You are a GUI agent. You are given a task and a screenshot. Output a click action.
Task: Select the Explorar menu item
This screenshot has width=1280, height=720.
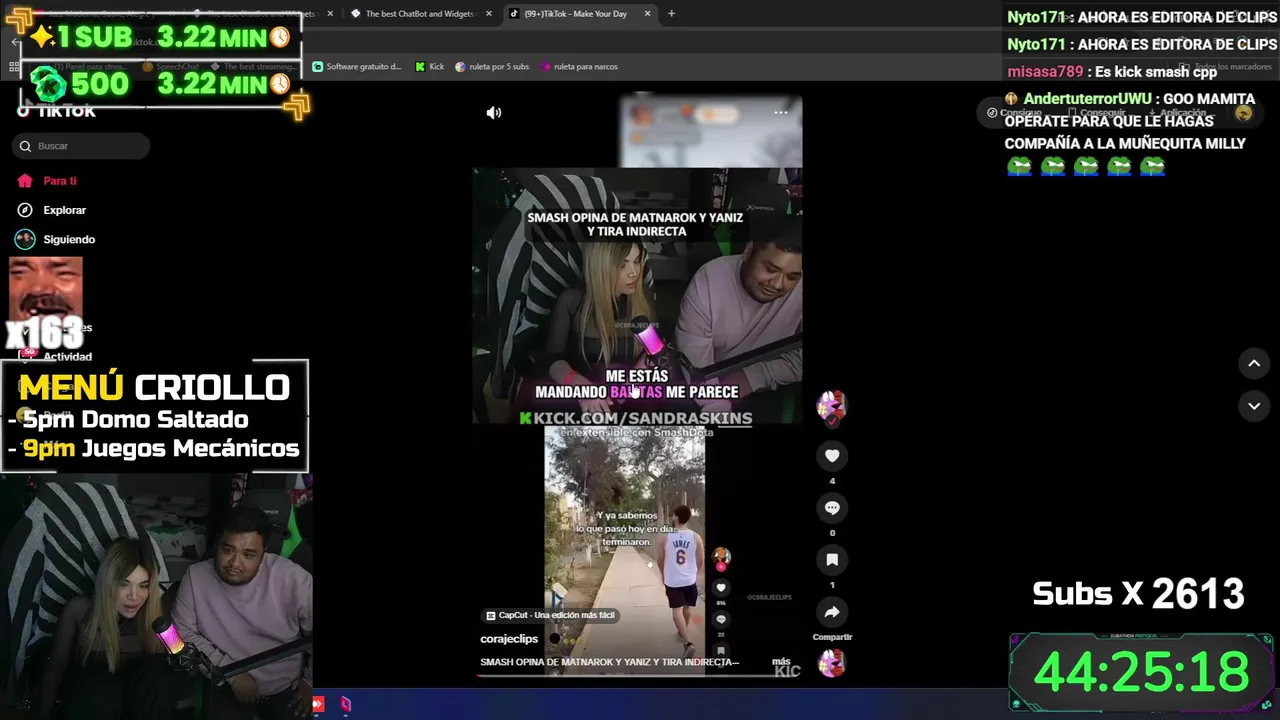coord(64,210)
